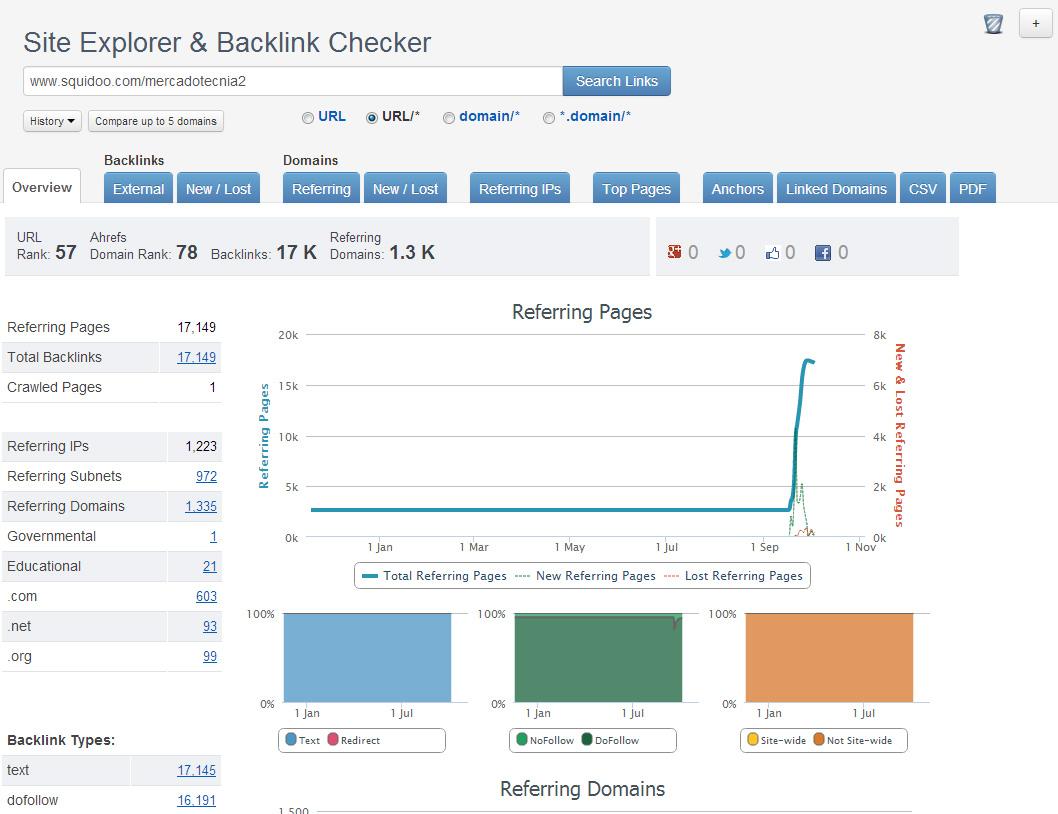This screenshot has height=814, width=1058.
Task: Go to the Referring IPs tab
Action: 520,189
